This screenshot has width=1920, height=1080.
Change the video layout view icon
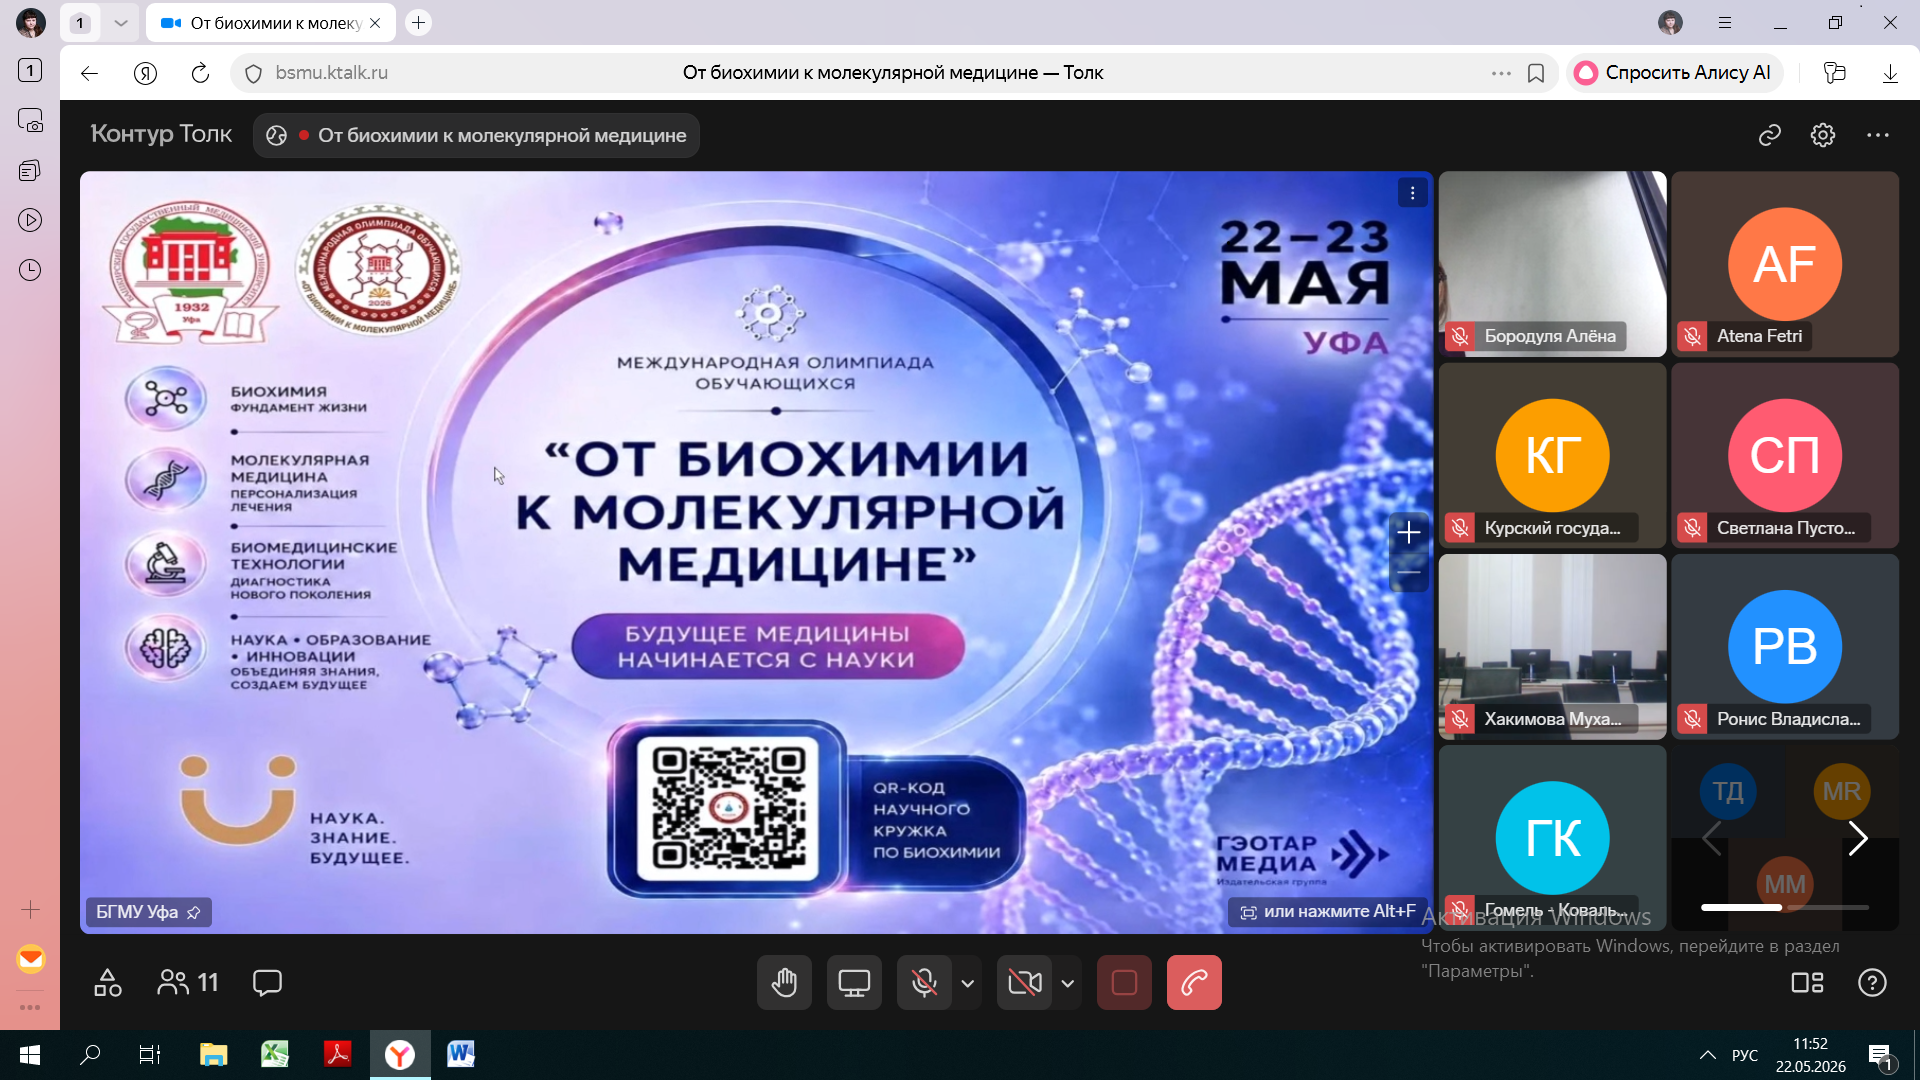tap(1807, 983)
